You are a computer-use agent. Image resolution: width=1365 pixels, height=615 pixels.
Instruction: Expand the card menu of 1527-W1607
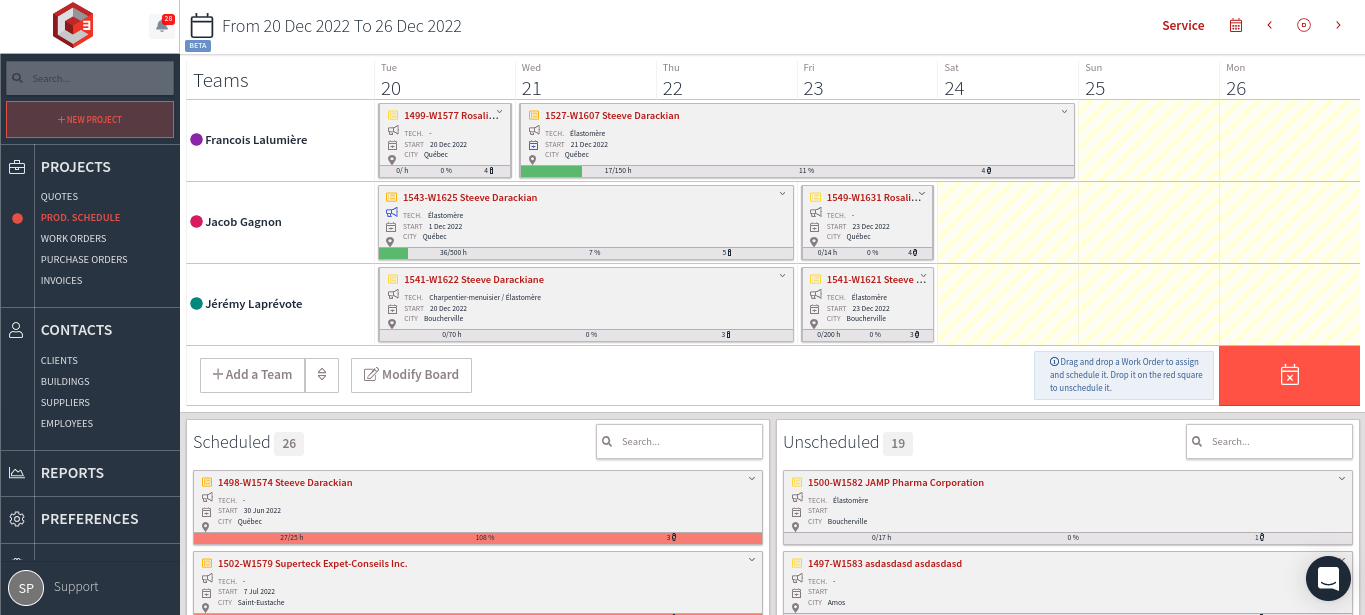(x=1065, y=112)
